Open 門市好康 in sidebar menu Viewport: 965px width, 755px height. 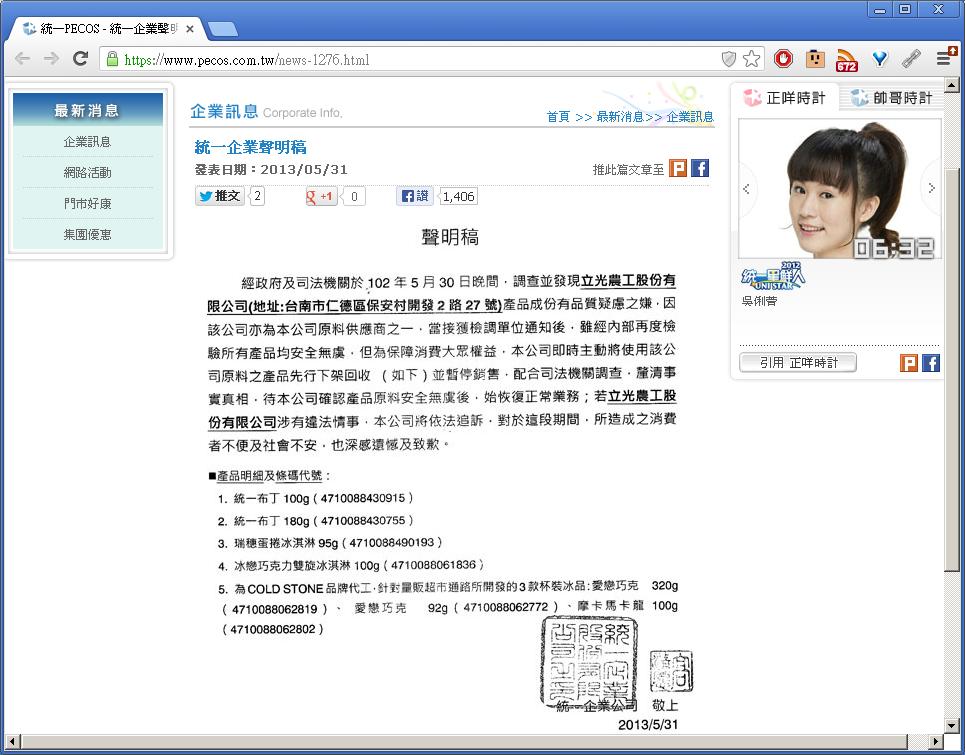[x=87, y=204]
